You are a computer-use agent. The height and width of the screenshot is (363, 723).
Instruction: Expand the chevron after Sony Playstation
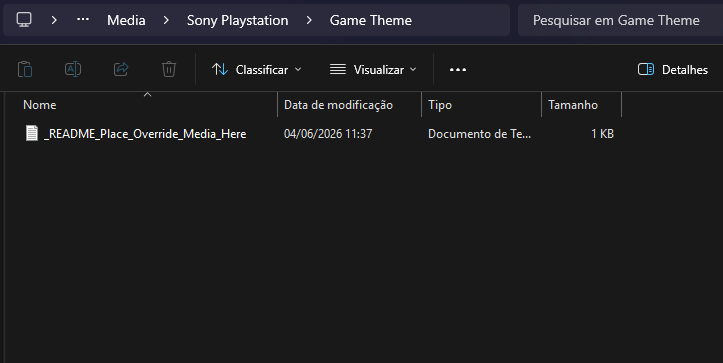click(309, 20)
